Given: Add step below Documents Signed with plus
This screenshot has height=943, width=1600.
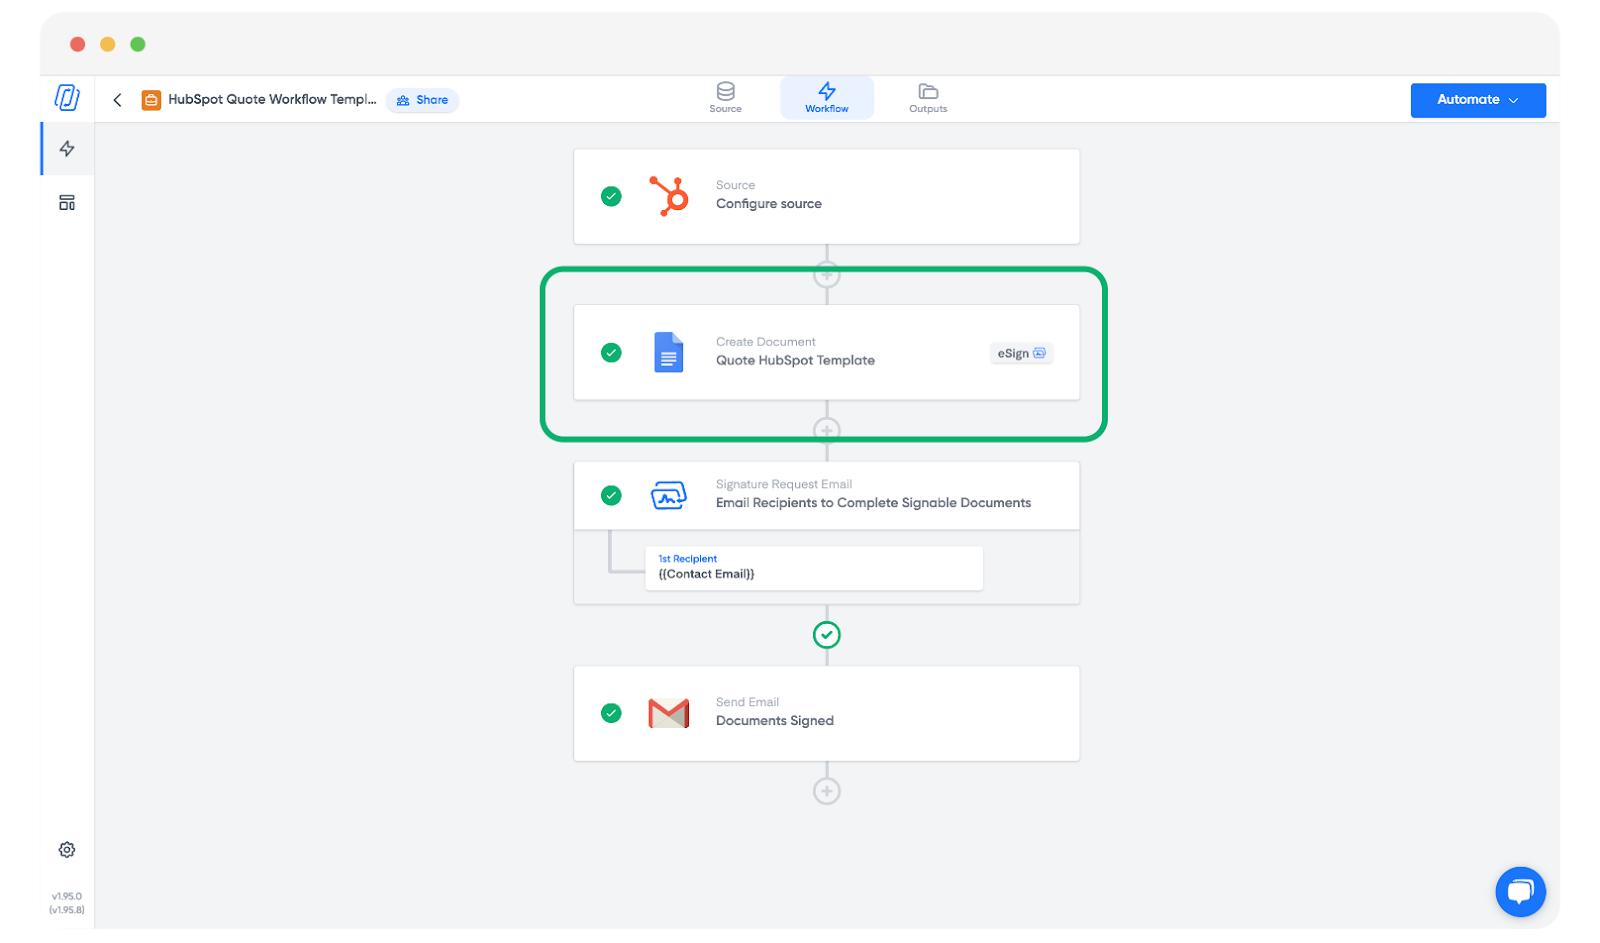Looking at the screenshot, I should click(826, 791).
